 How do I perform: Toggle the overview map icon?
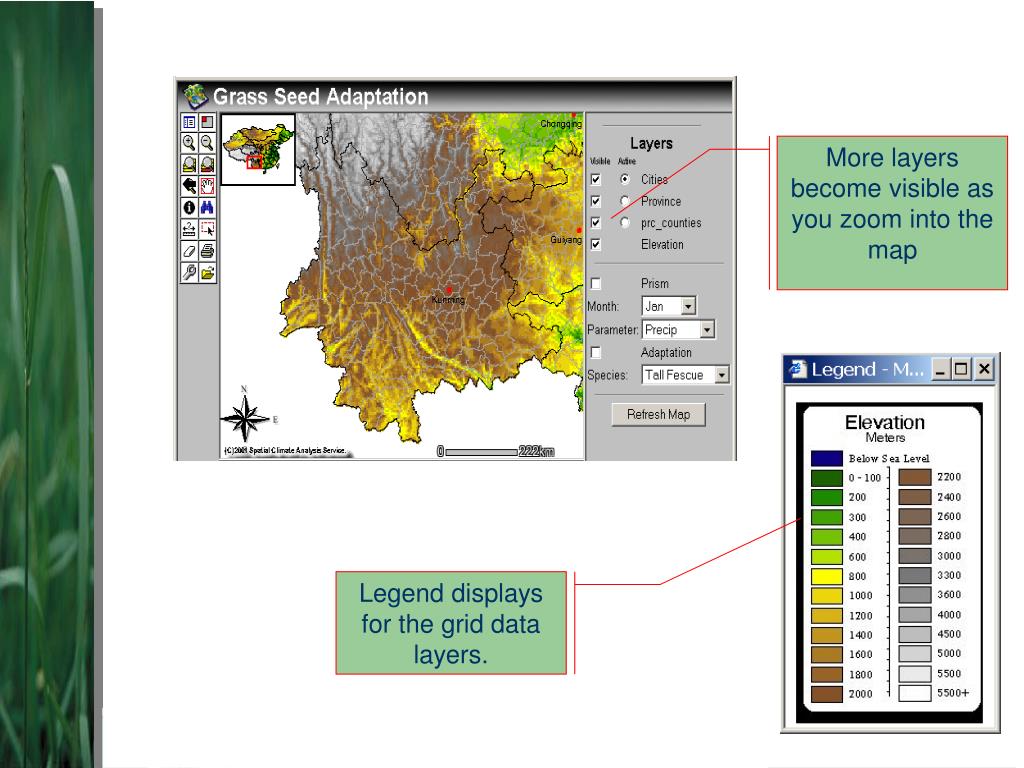(207, 122)
